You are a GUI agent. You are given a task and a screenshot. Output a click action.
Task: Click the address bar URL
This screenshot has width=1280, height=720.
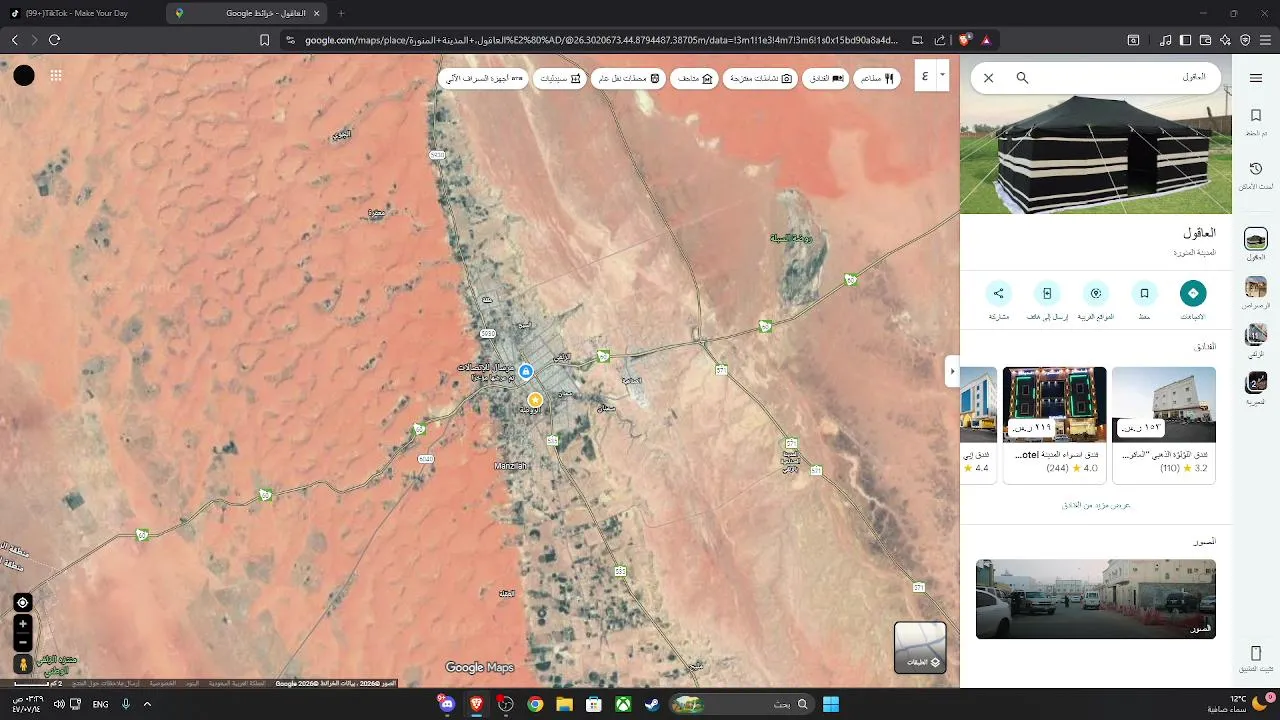point(601,40)
